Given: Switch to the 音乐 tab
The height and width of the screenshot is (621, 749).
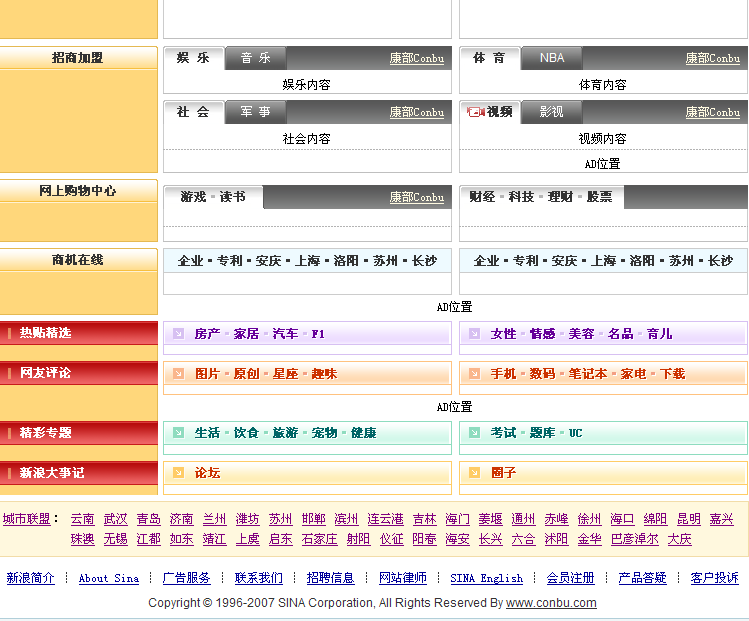Looking at the screenshot, I should click(x=255, y=58).
